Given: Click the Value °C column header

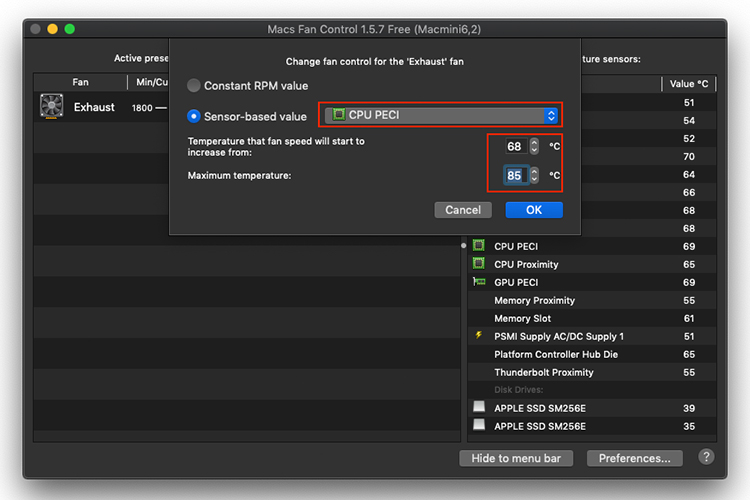Looking at the screenshot, I should (x=688, y=84).
